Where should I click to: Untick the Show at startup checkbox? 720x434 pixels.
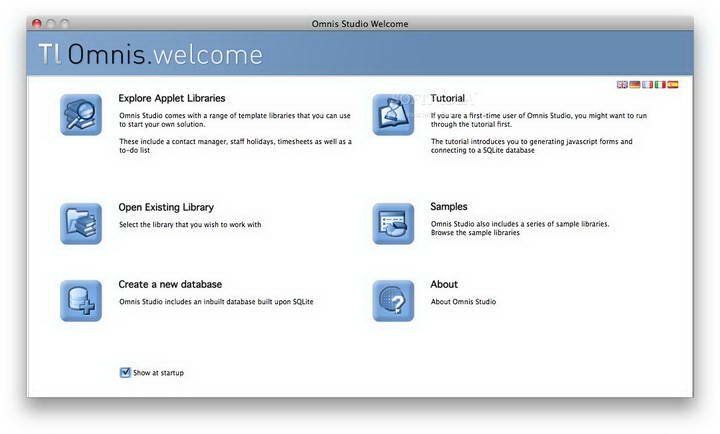tap(125, 372)
